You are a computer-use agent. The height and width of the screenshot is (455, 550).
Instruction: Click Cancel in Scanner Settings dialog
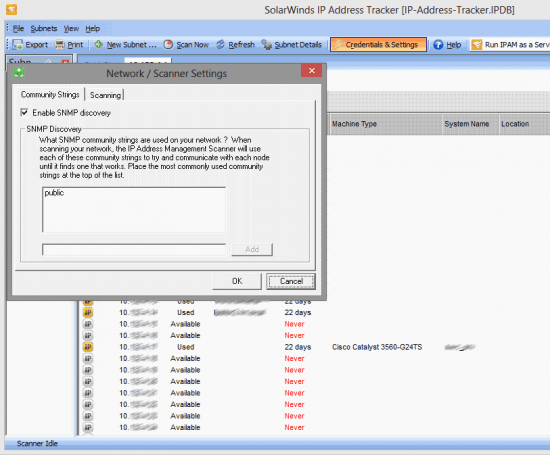(291, 281)
